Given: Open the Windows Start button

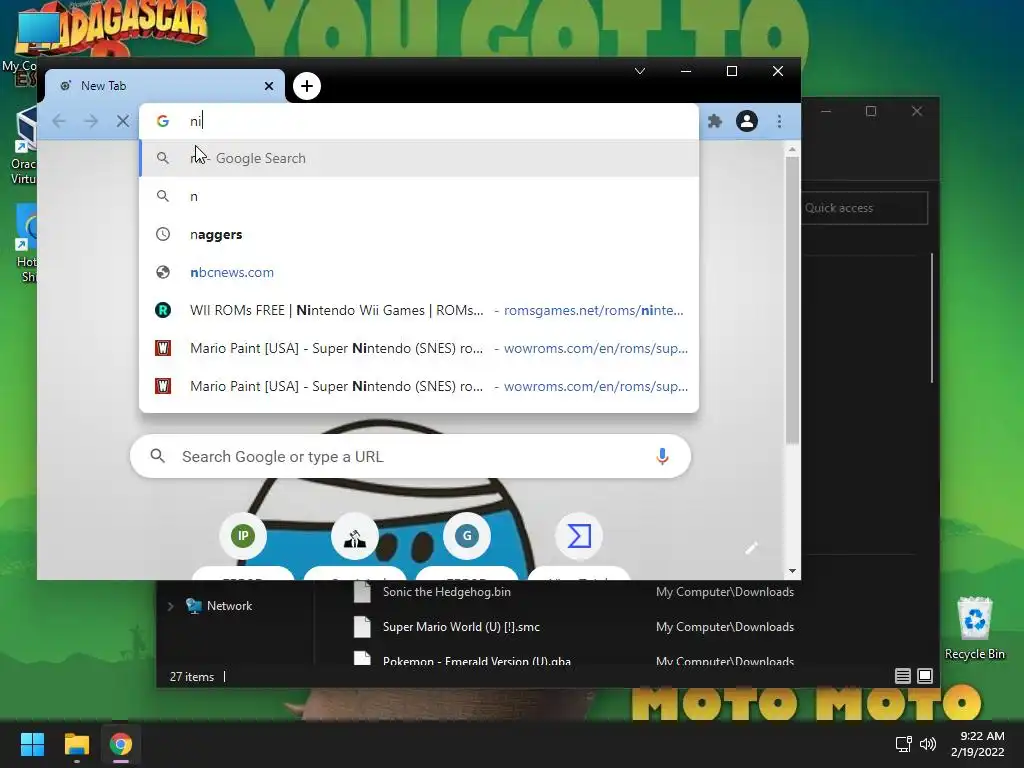Looking at the screenshot, I should point(32,744).
